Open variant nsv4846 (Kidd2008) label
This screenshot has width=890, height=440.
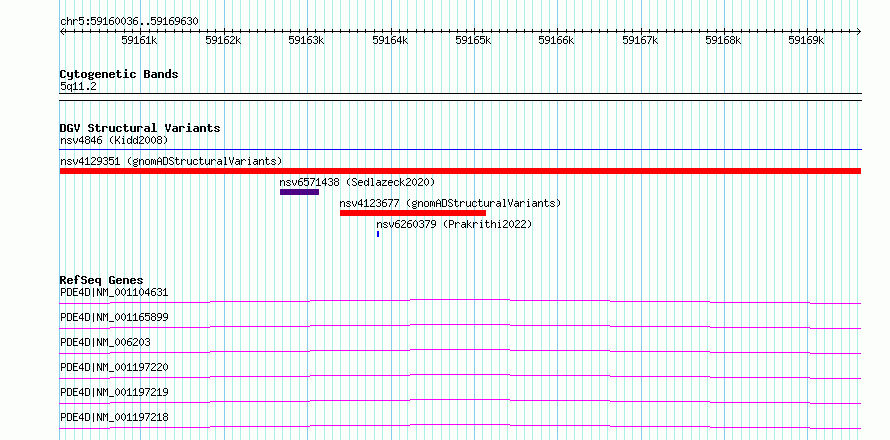pyautogui.click(x=114, y=140)
